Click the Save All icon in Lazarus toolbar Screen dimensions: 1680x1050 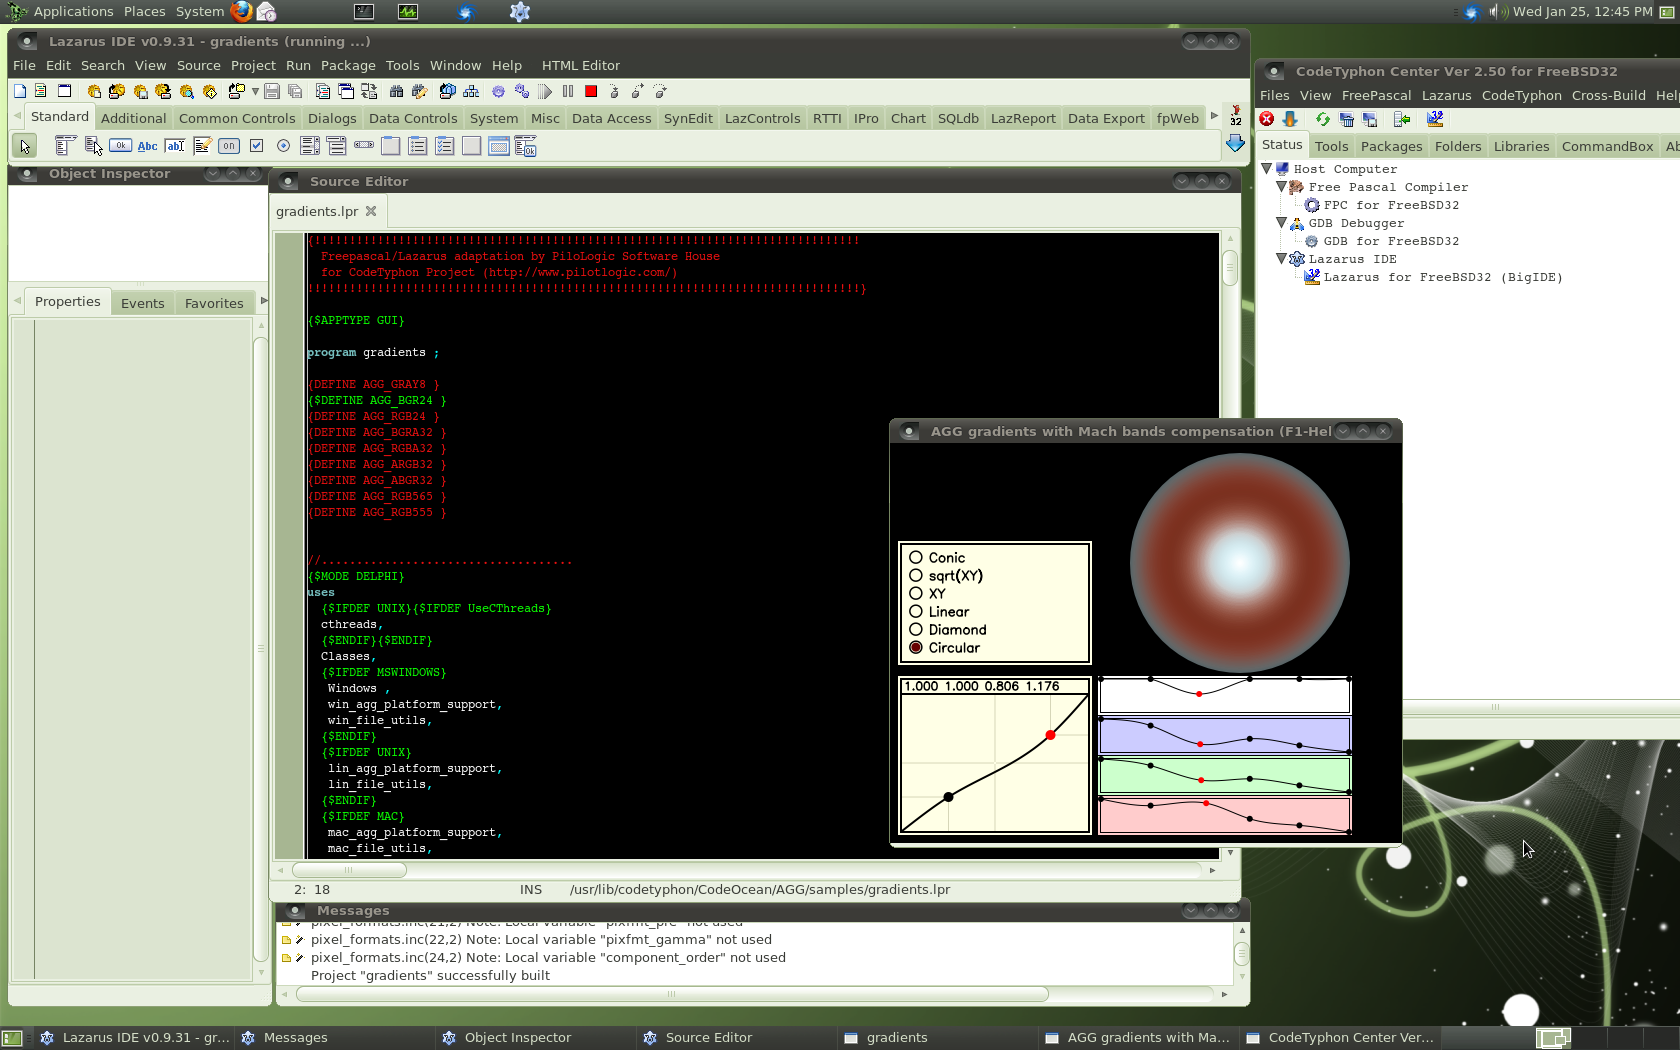pos(295,91)
